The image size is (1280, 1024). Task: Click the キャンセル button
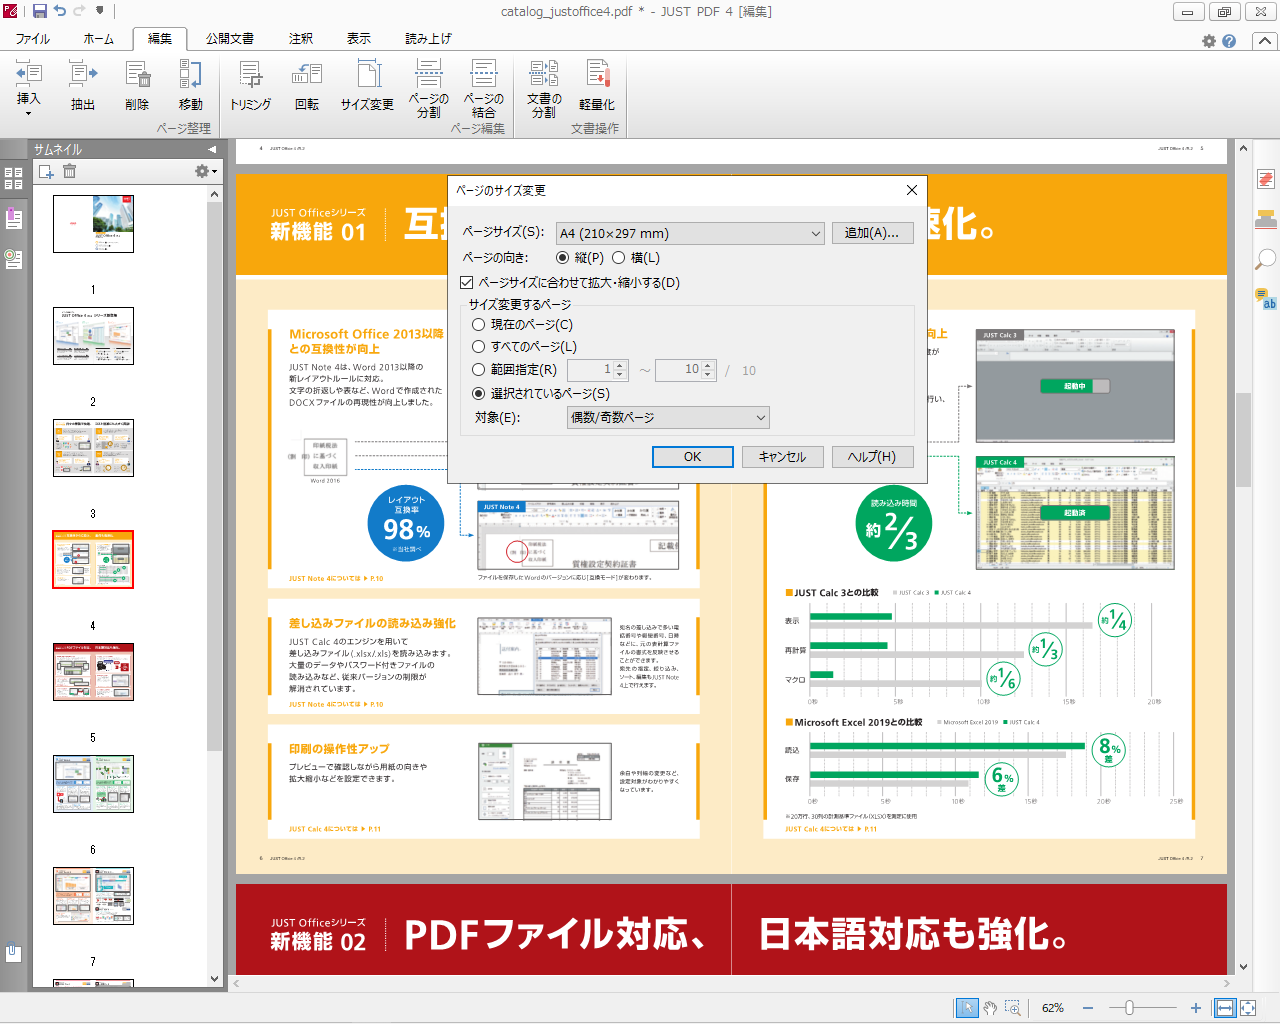click(x=782, y=456)
